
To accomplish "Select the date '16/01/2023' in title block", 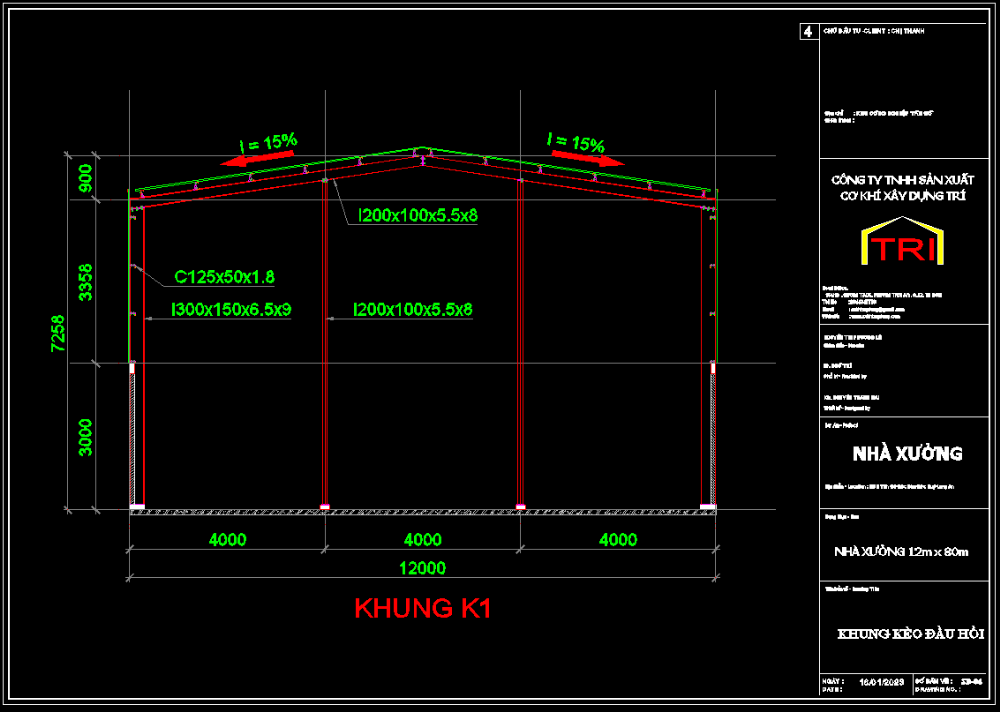I will point(882,682).
